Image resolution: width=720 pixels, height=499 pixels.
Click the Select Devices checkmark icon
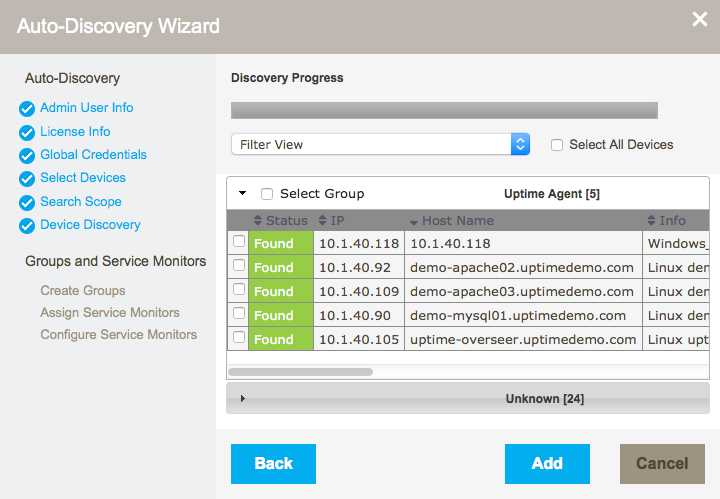pos(27,179)
